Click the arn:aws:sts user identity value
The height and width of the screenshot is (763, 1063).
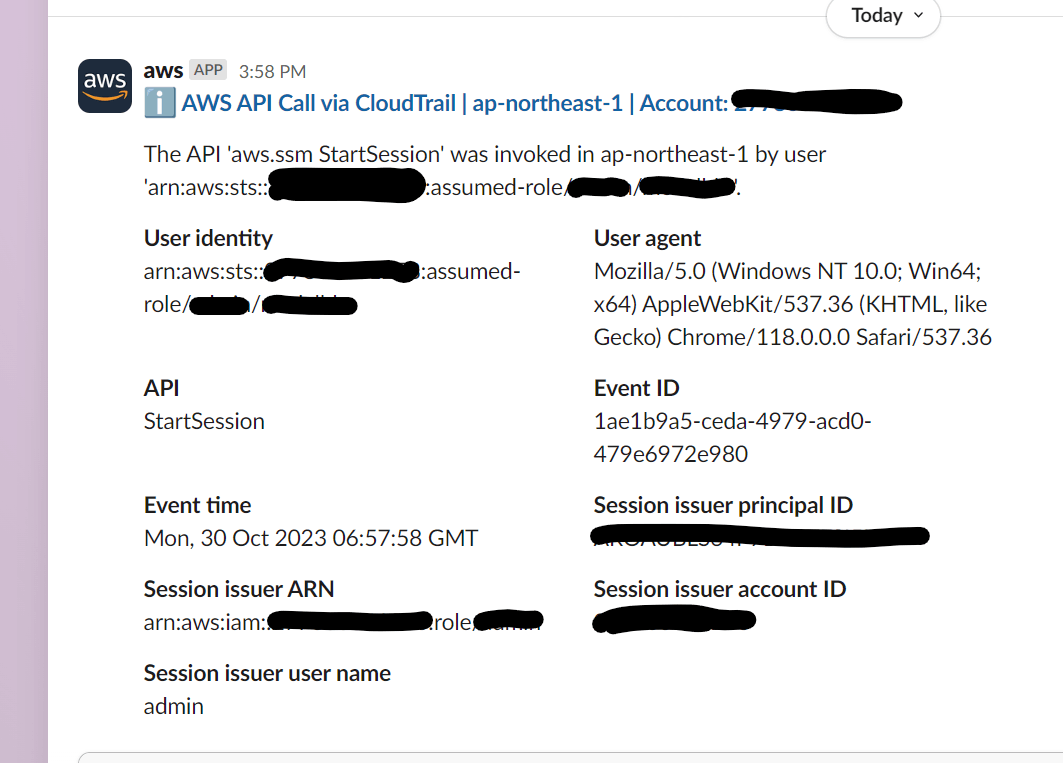(x=332, y=288)
